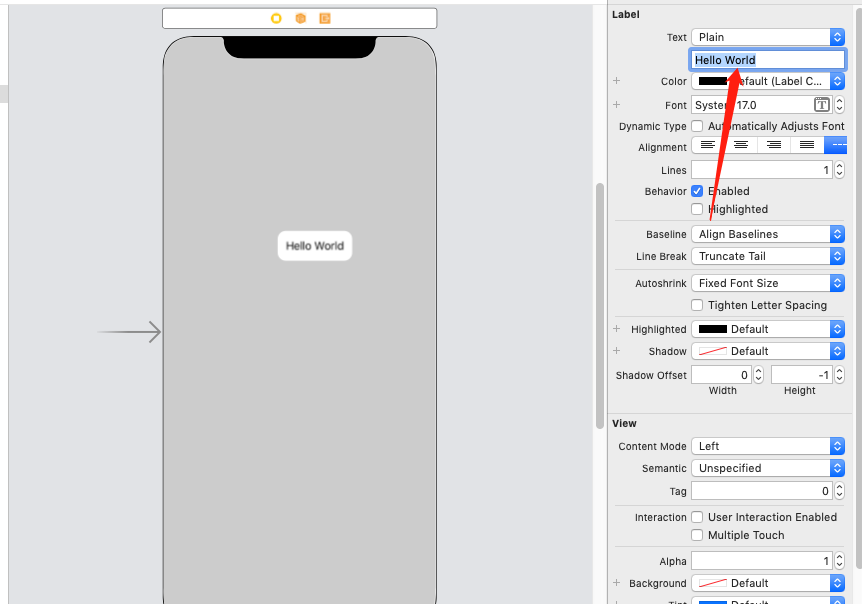This screenshot has width=862, height=604.
Task: Open the label Color popup arrows
Action: coord(837,81)
